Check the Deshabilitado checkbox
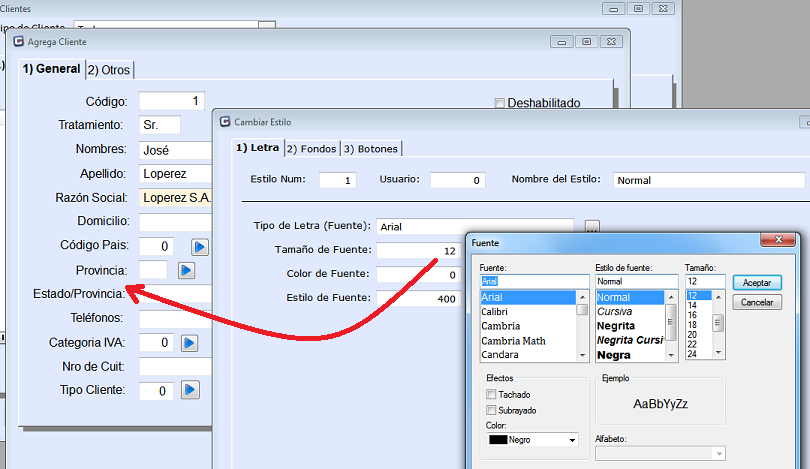The image size is (810, 469). click(500, 103)
